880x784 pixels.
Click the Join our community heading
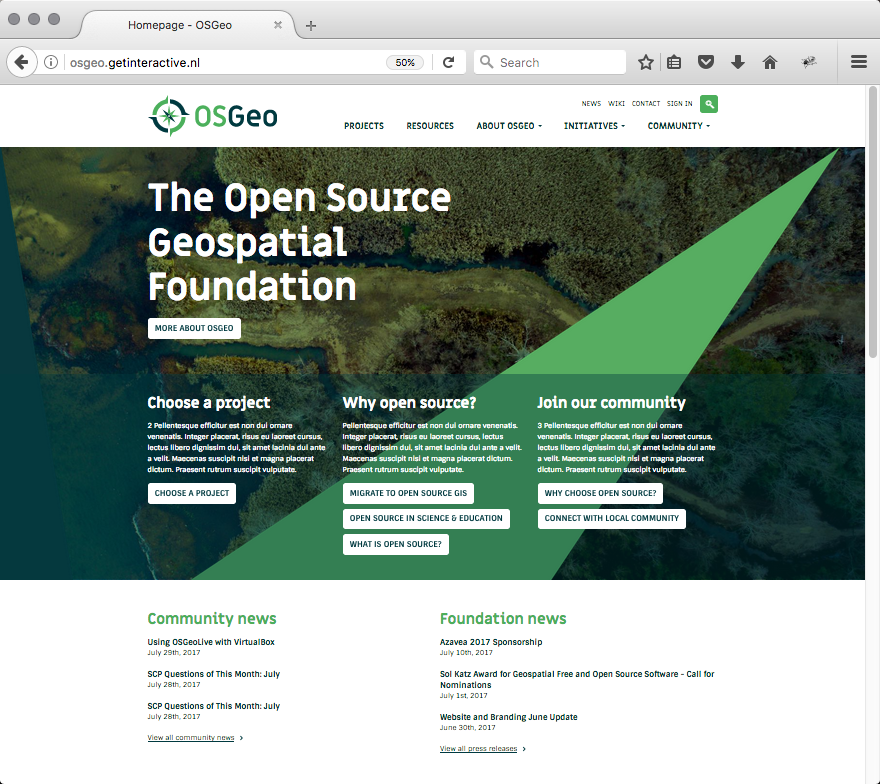(612, 403)
